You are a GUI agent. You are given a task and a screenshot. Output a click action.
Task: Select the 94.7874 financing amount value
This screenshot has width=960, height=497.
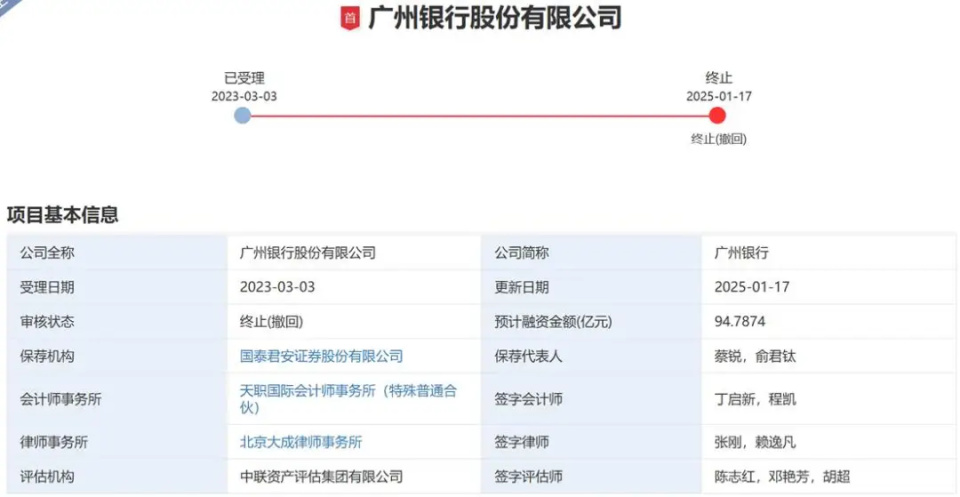(740, 321)
